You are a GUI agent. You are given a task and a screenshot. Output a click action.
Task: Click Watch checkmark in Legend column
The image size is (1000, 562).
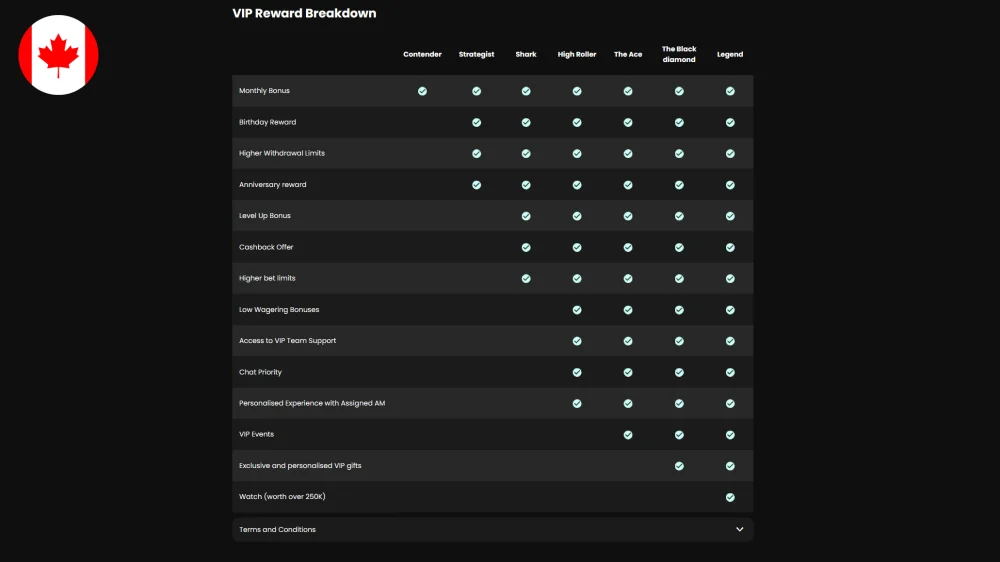pyautogui.click(x=730, y=498)
